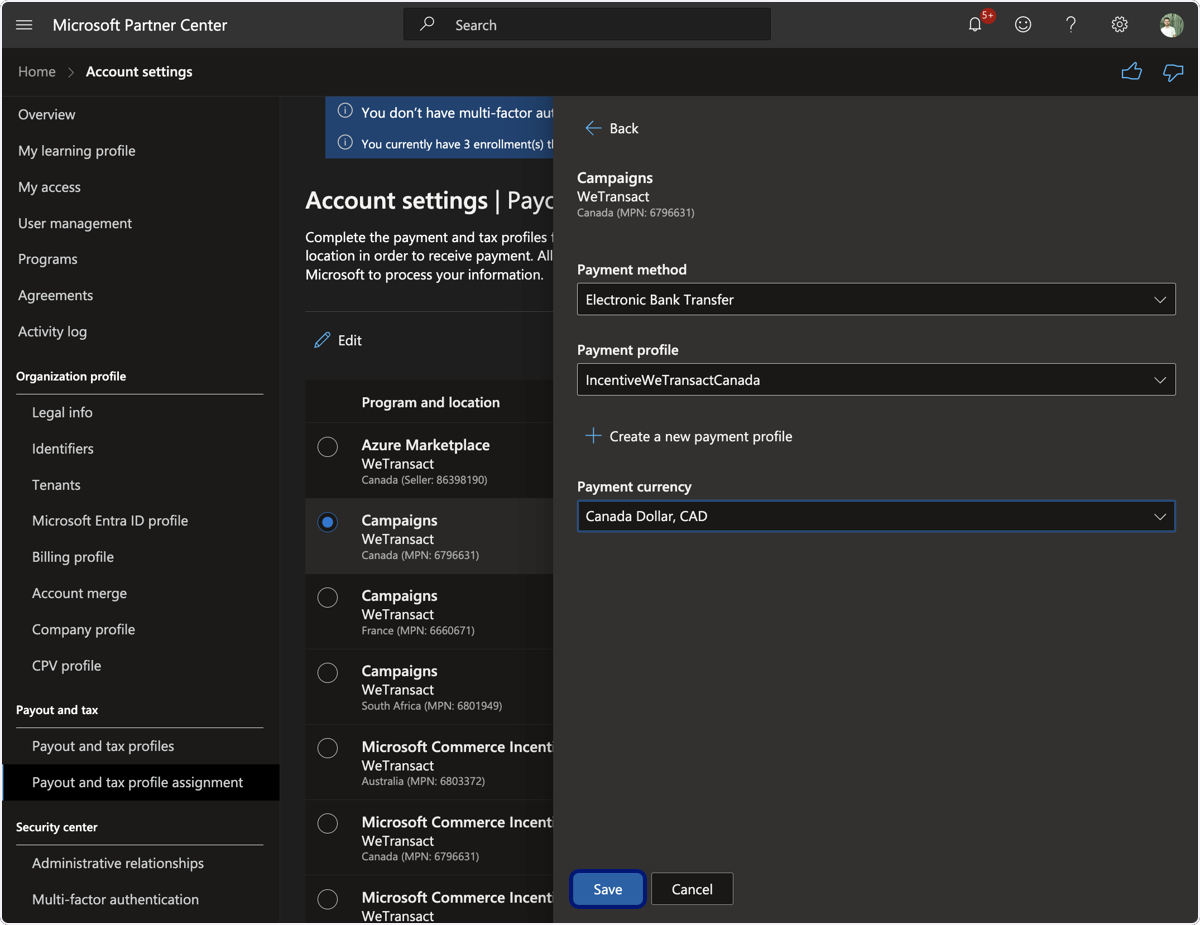
Task: Click the Edit command
Action: click(350, 340)
